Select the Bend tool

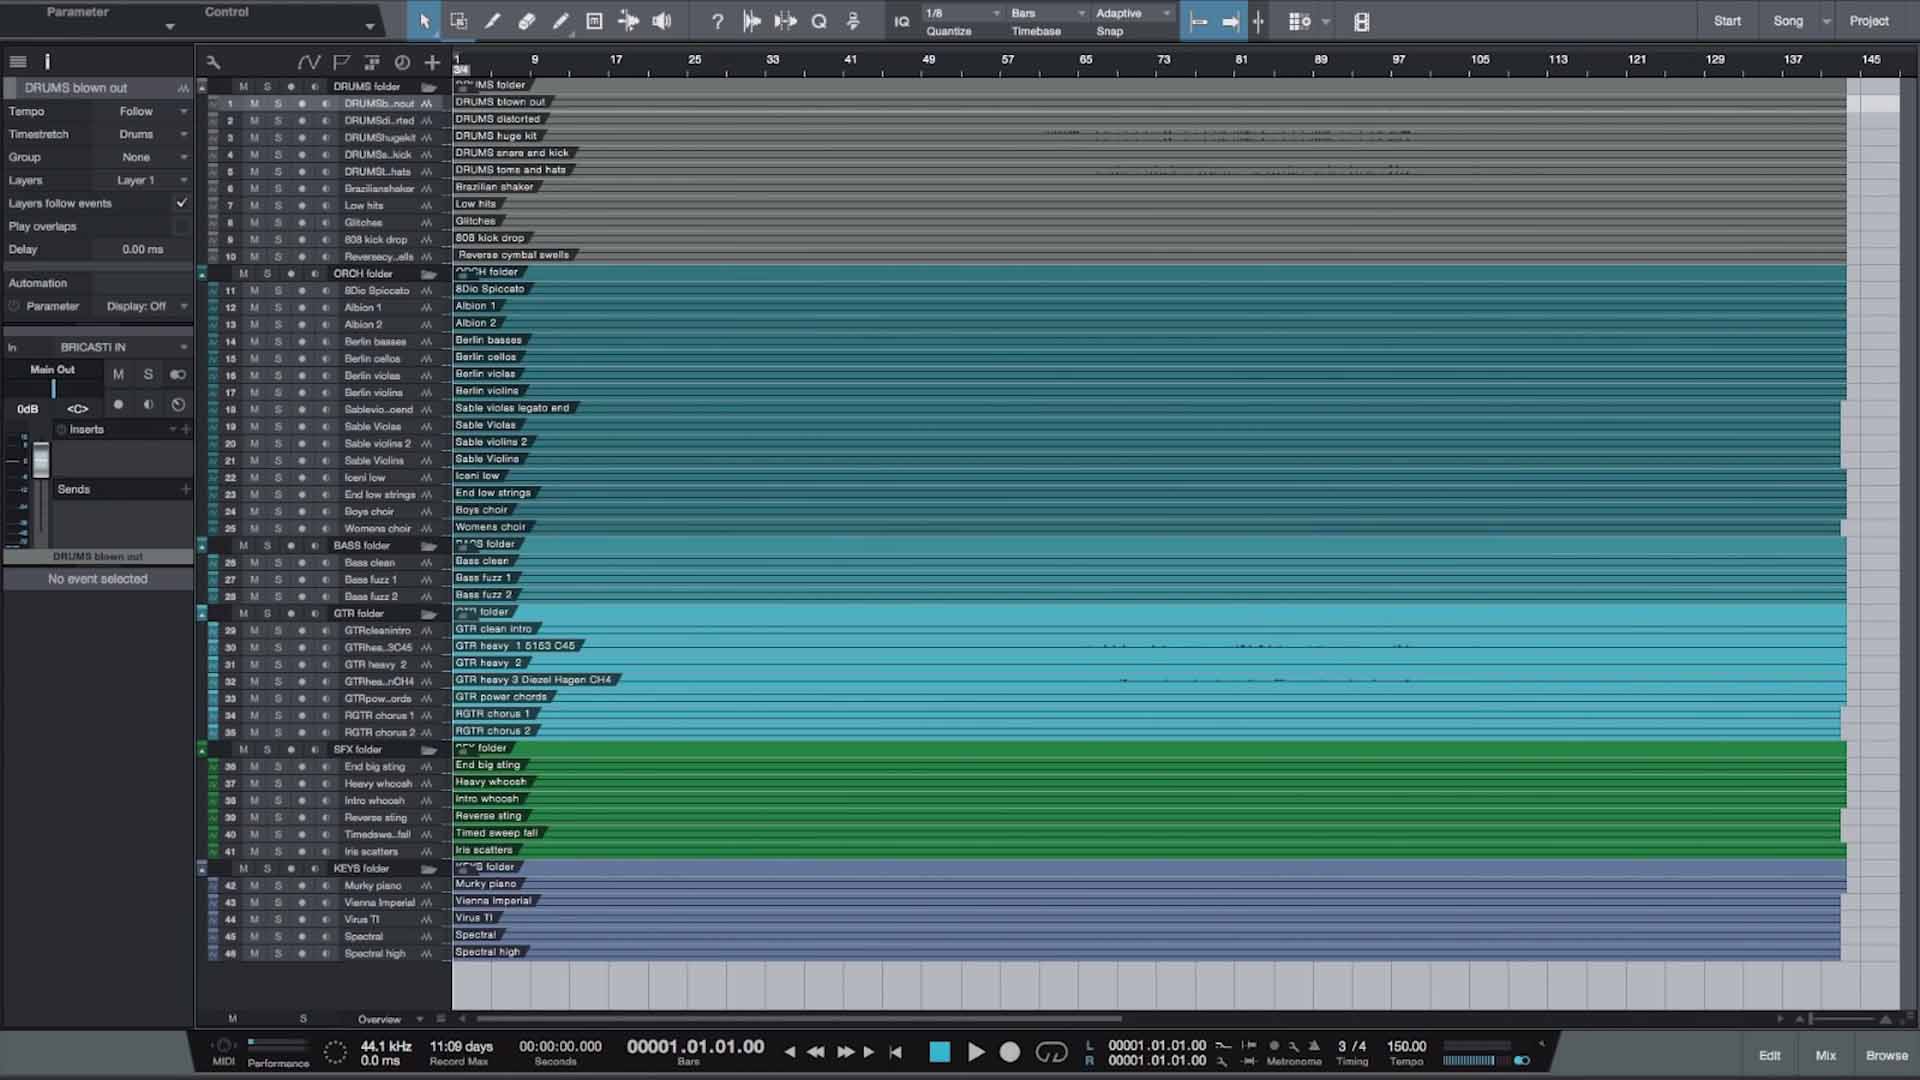(628, 21)
